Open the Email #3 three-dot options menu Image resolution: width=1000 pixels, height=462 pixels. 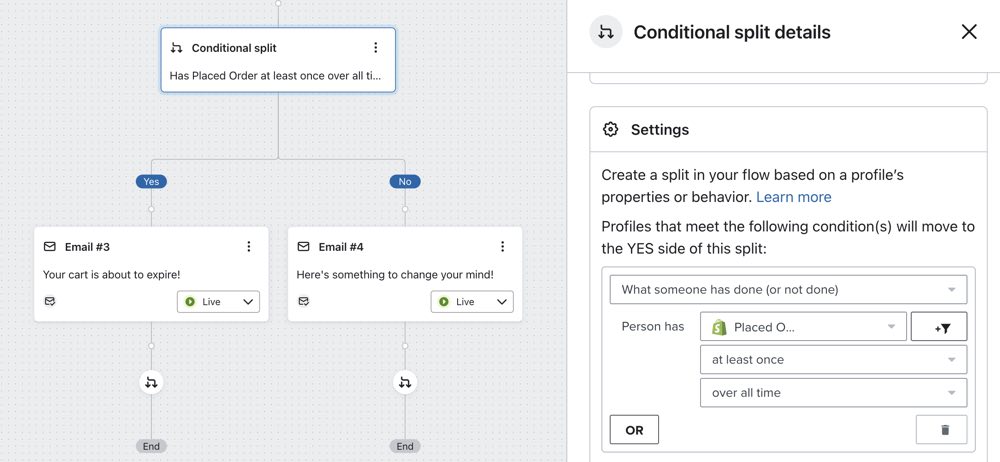pos(249,247)
